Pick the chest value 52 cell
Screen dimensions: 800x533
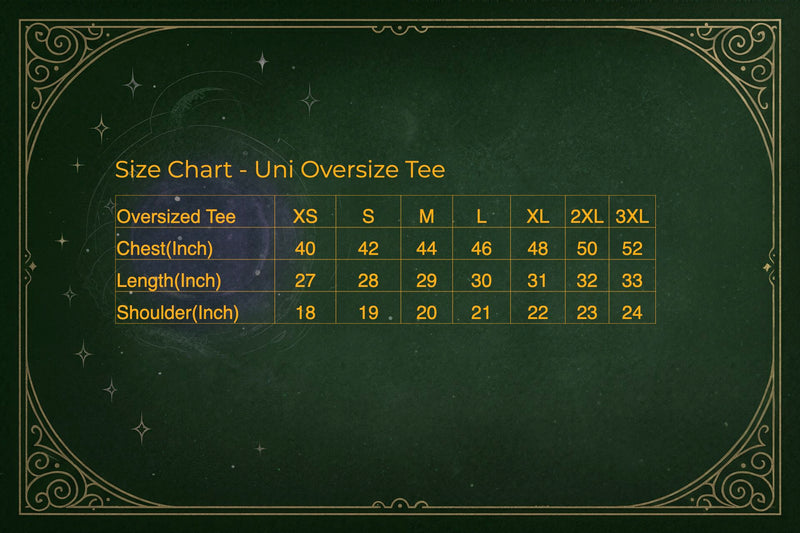pos(632,248)
